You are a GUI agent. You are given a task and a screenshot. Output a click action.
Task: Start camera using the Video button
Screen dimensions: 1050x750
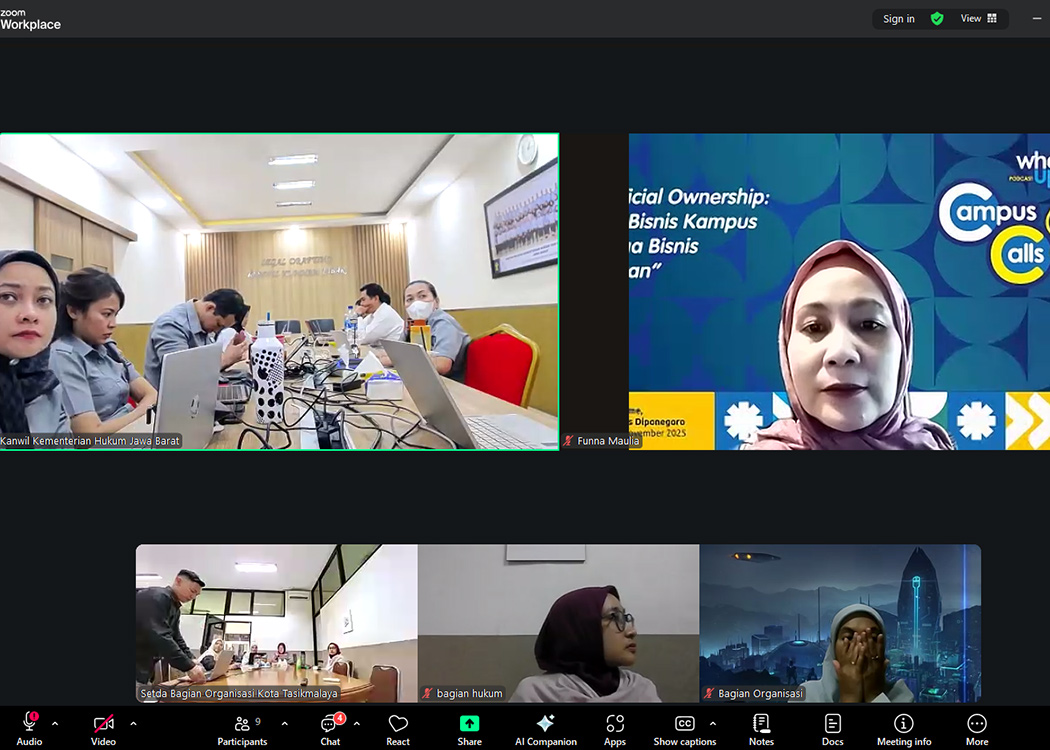tap(103, 727)
